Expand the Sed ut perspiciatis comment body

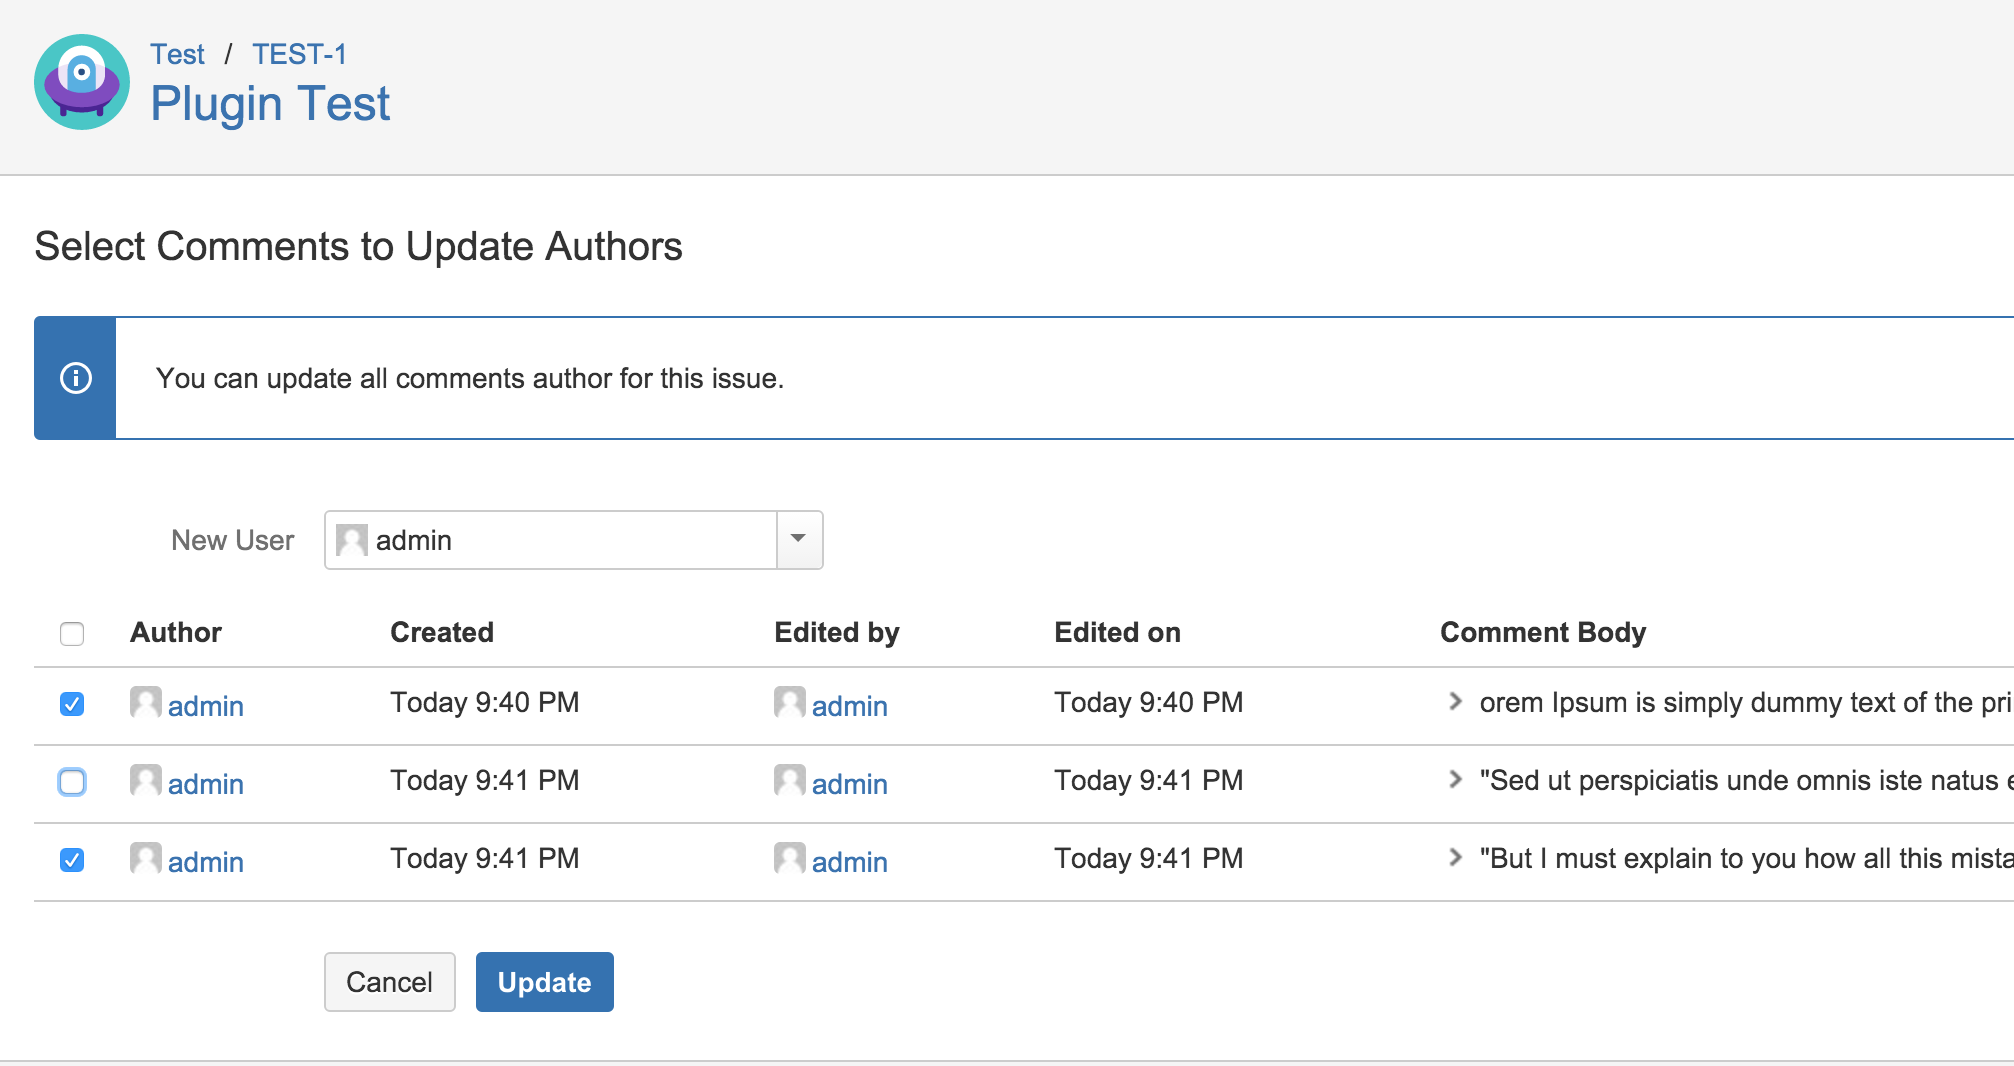[x=1455, y=780]
